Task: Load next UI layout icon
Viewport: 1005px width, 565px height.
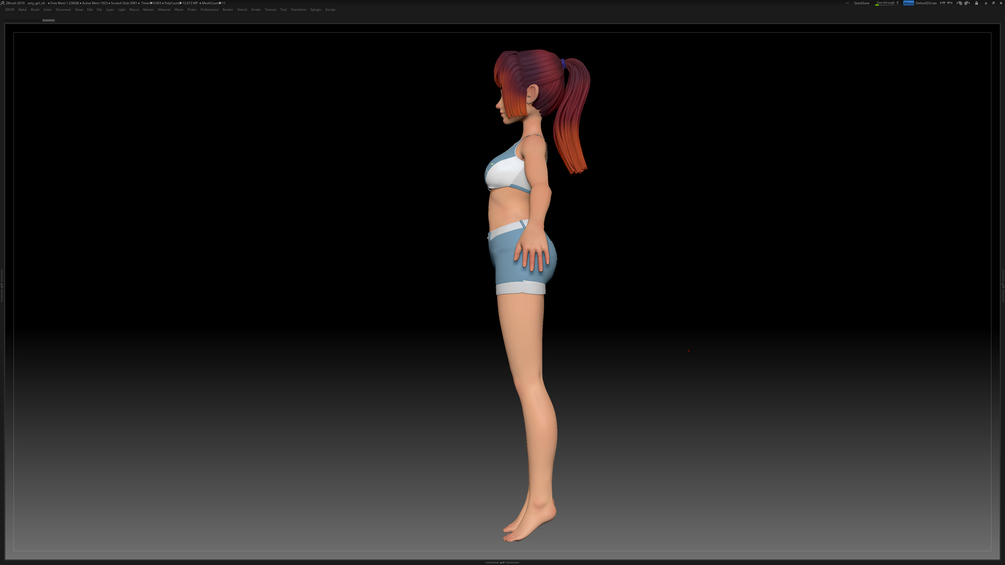Action: 950,3
